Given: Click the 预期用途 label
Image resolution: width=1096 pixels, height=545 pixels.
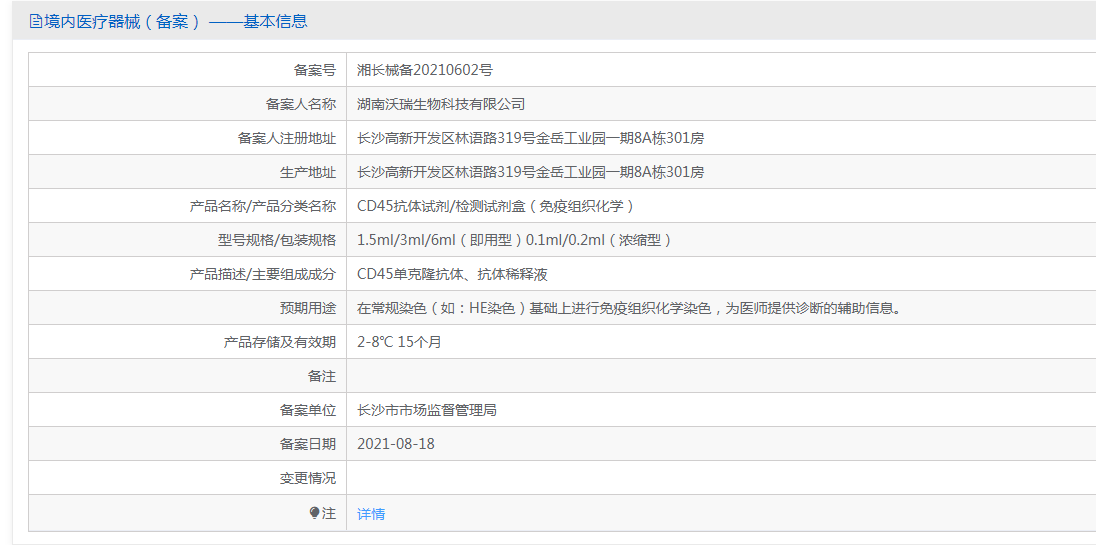Looking at the screenshot, I should pos(308,308).
